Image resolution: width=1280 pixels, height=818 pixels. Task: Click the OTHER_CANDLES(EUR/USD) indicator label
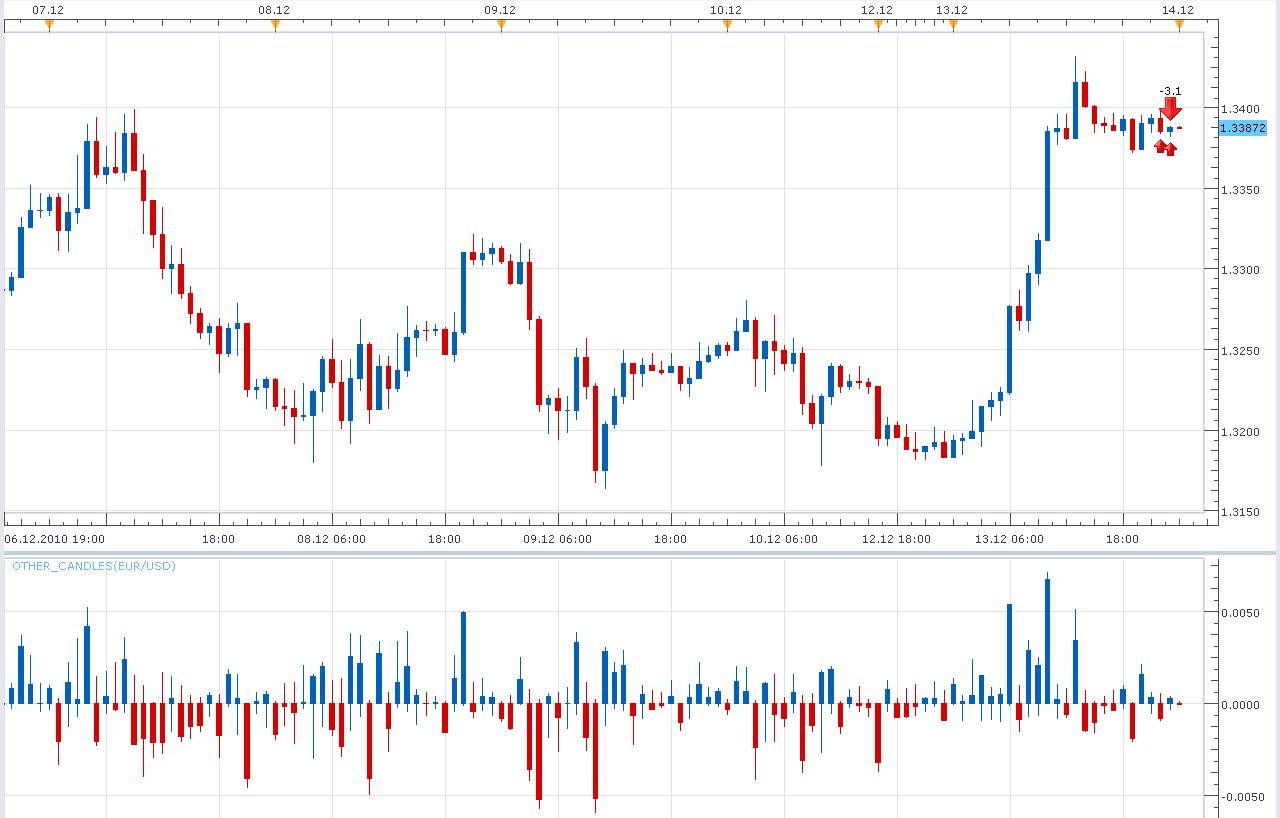tap(94, 566)
